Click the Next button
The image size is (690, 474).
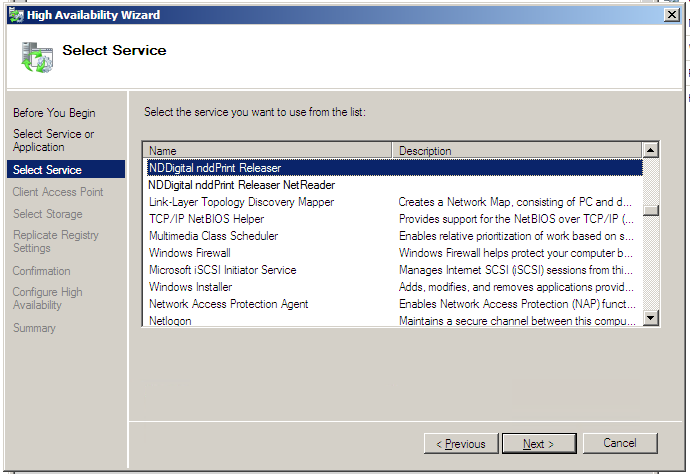point(538,443)
